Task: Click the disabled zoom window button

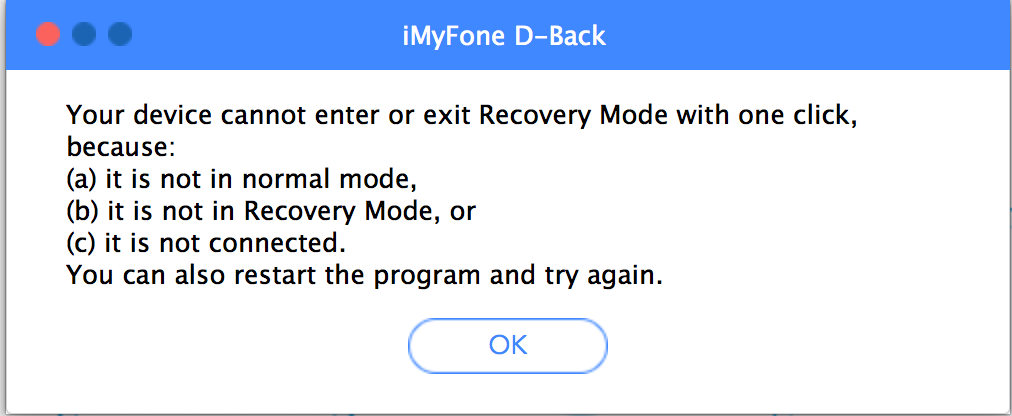Action: click(120, 36)
